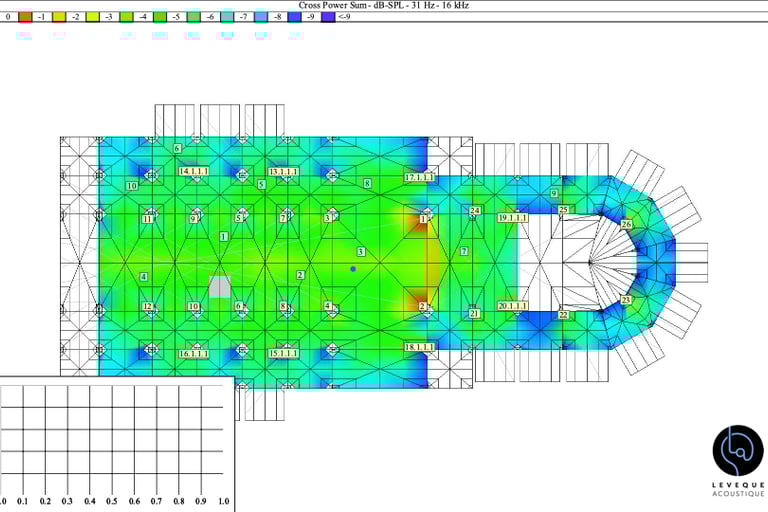Click yellow speaker marker 1 in red zone

coord(423,219)
